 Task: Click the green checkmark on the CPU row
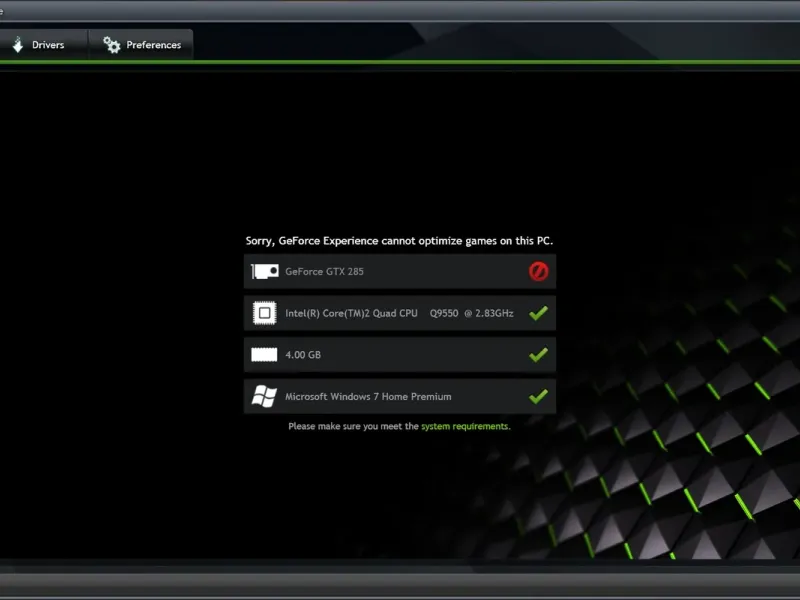click(x=538, y=313)
